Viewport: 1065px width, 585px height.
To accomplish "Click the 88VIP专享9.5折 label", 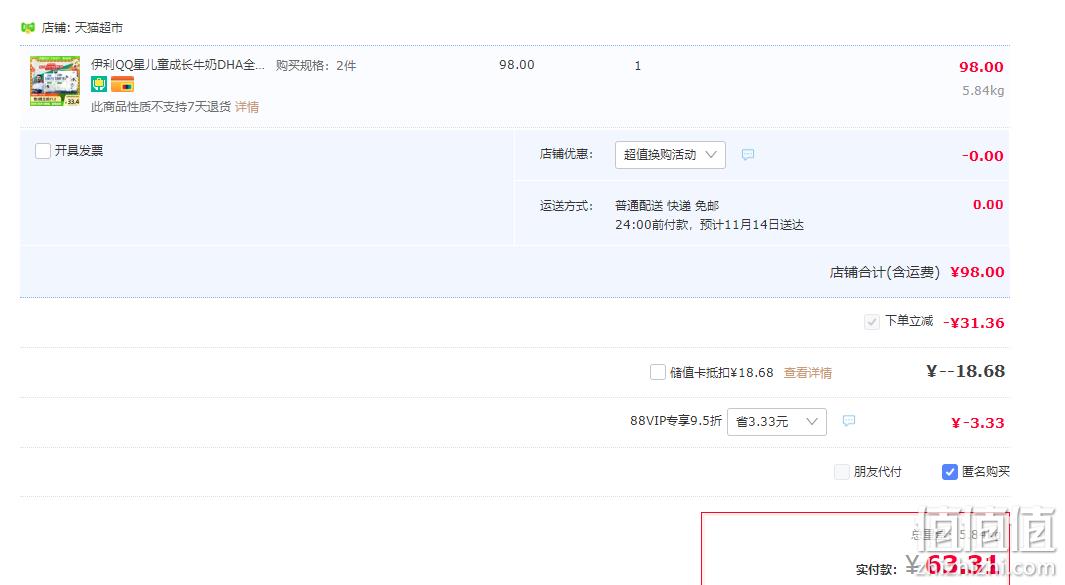I will [676, 421].
